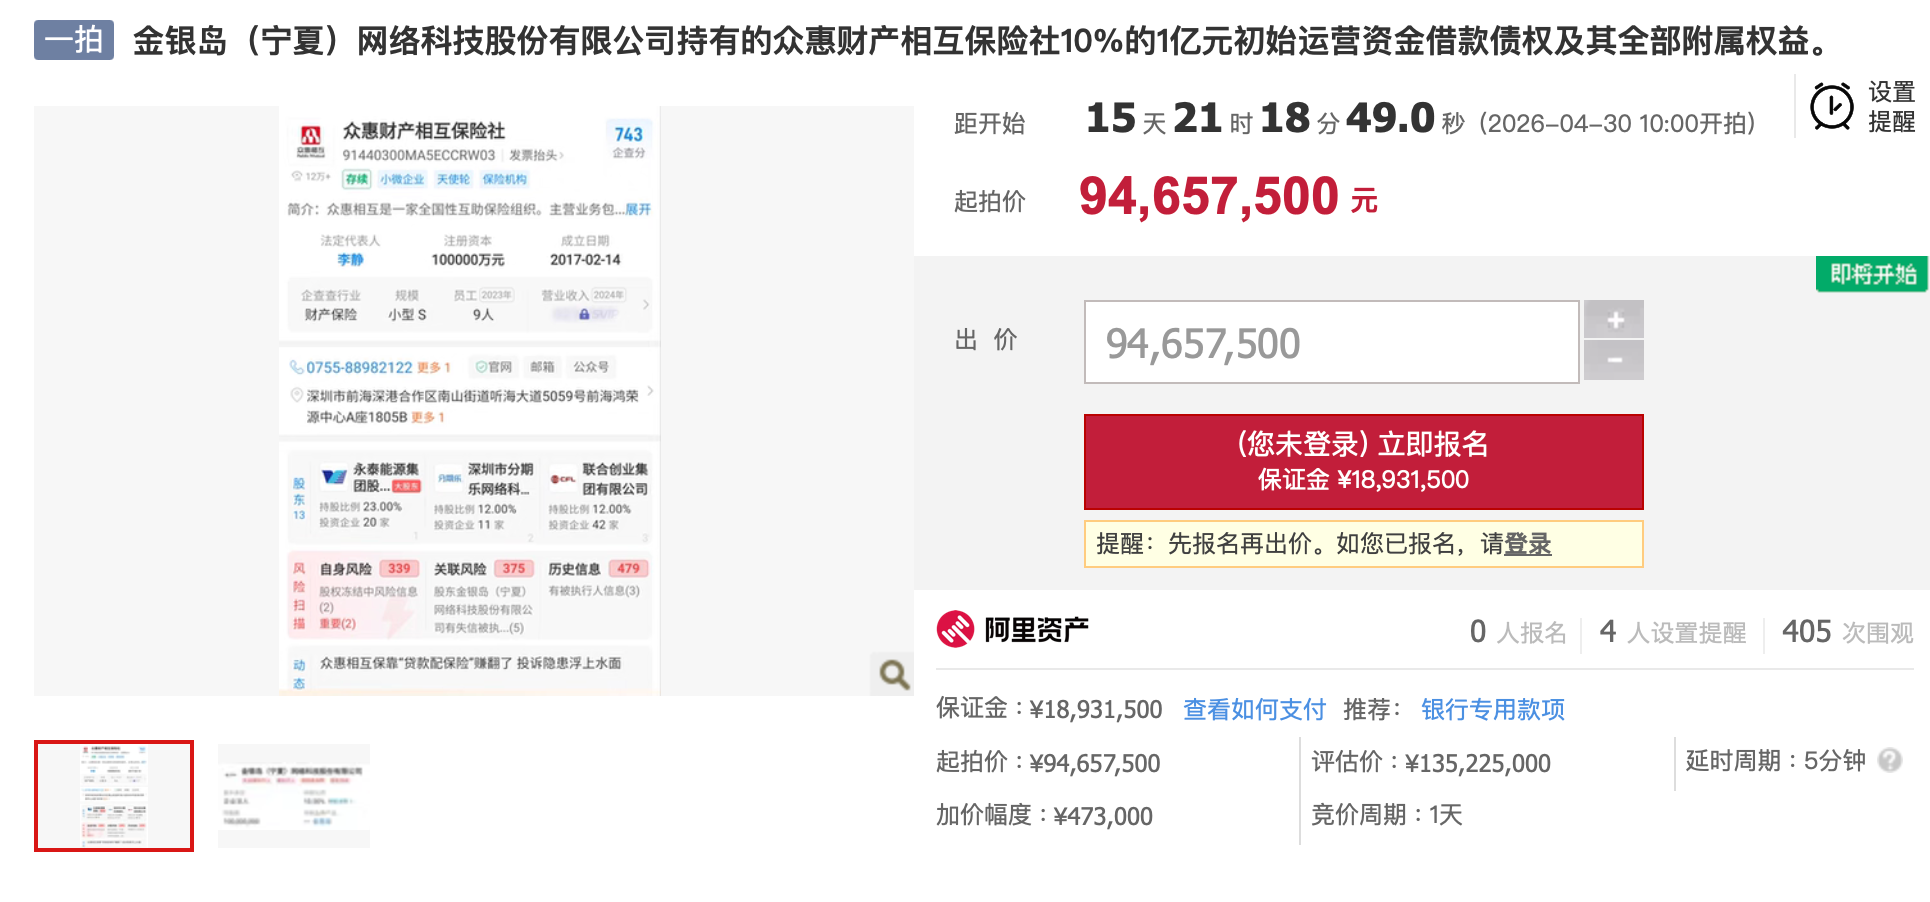Select the second preview thumbnail
The height and width of the screenshot is (902, 1930).
coord(294,796)
